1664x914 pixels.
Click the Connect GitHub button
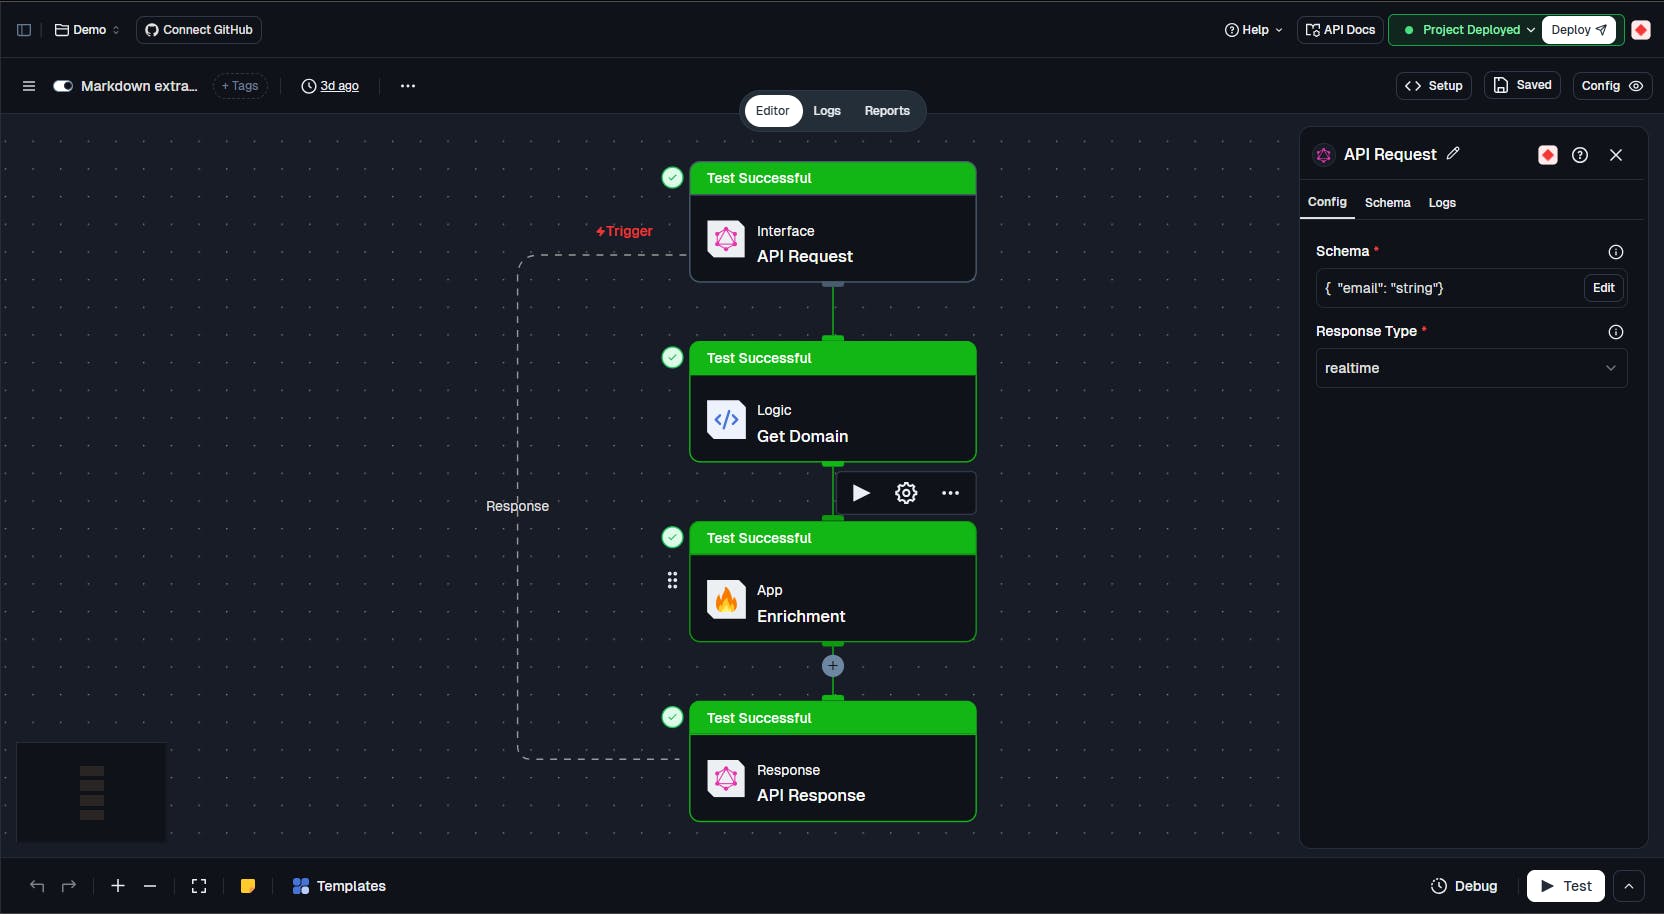pyautogui.click(x=199, y=30)
